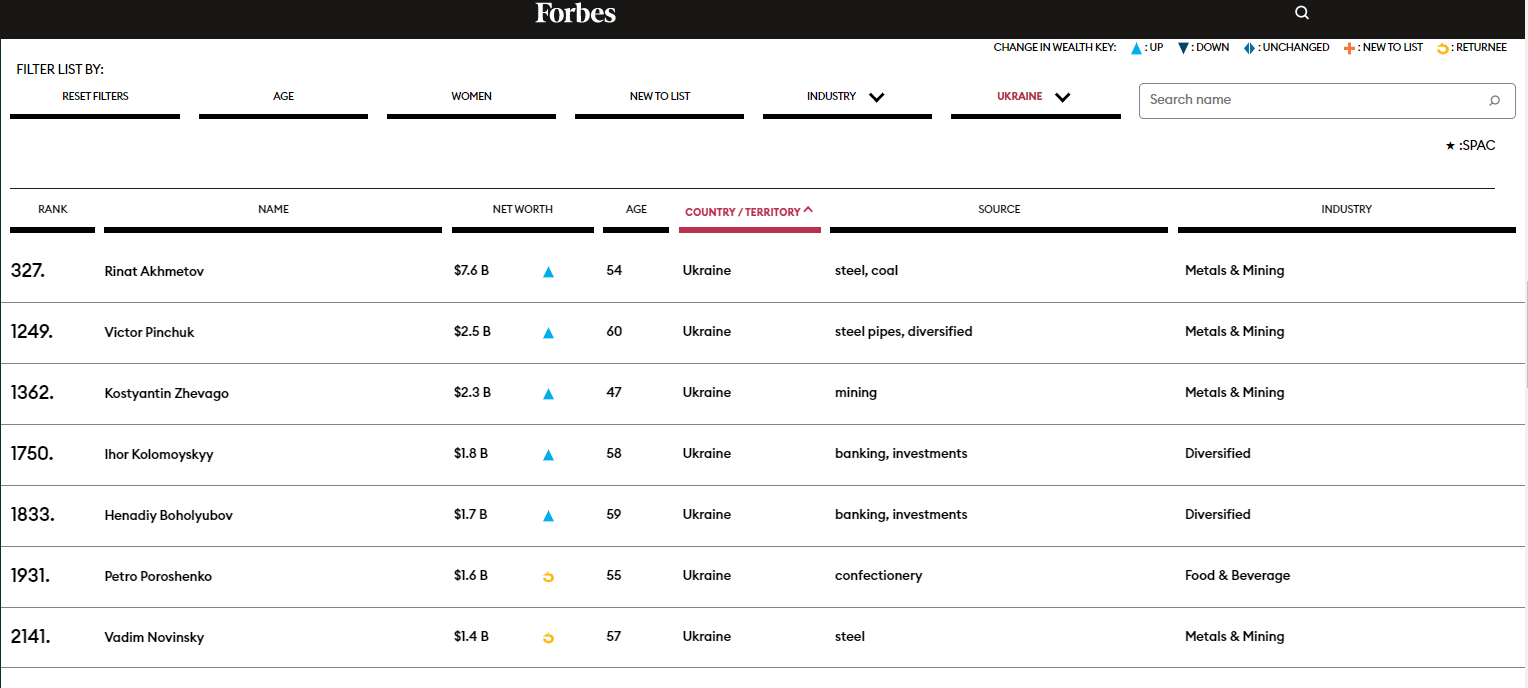Filter list by Age
Image resolution: width=1528 pixels, height=688 pixels.
[x=283, y=97]
